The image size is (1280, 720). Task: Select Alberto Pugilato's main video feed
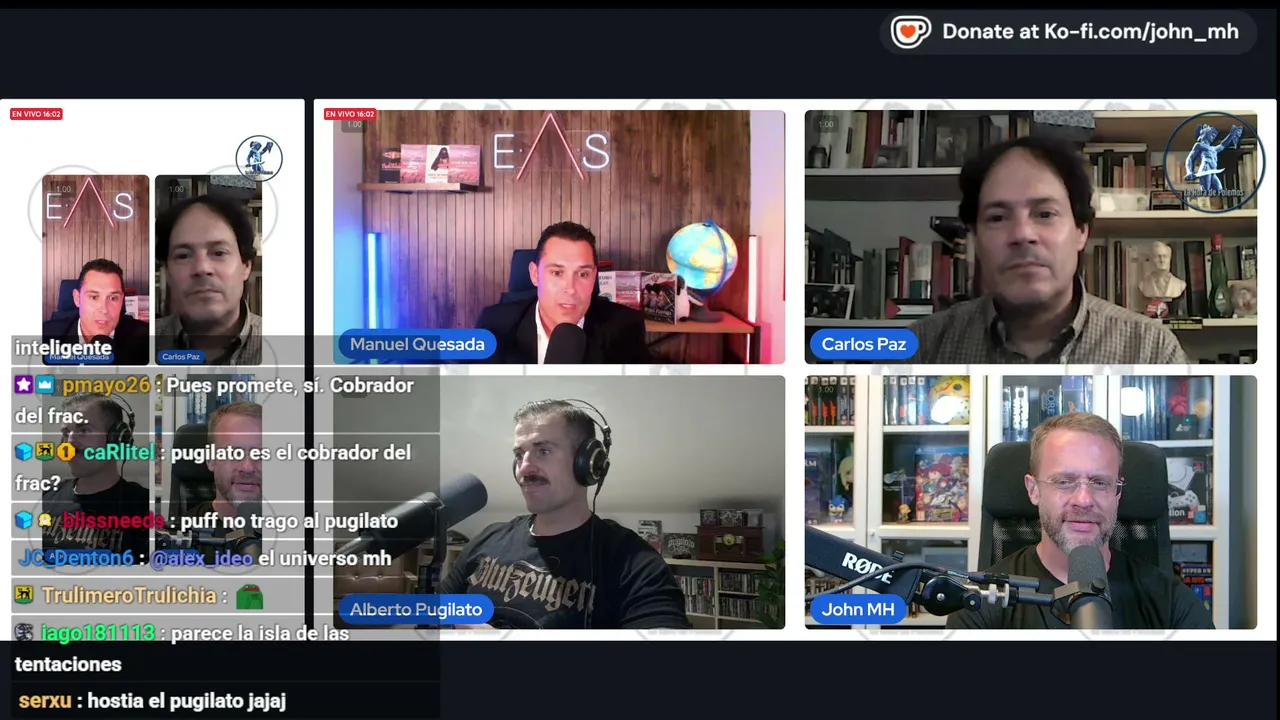pyautogui.click(x=559, y=502)
